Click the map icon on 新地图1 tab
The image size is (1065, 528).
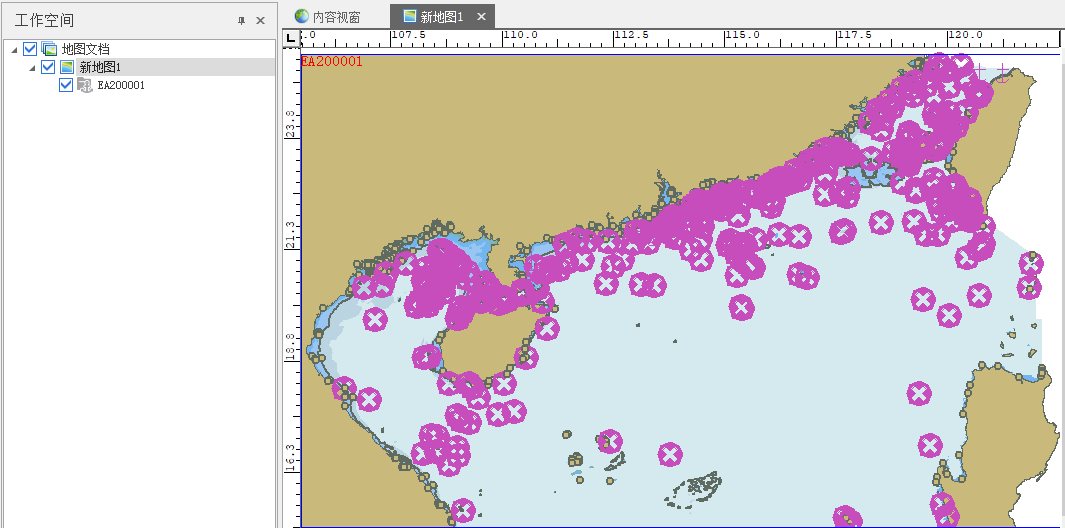(x=410, y=17)
